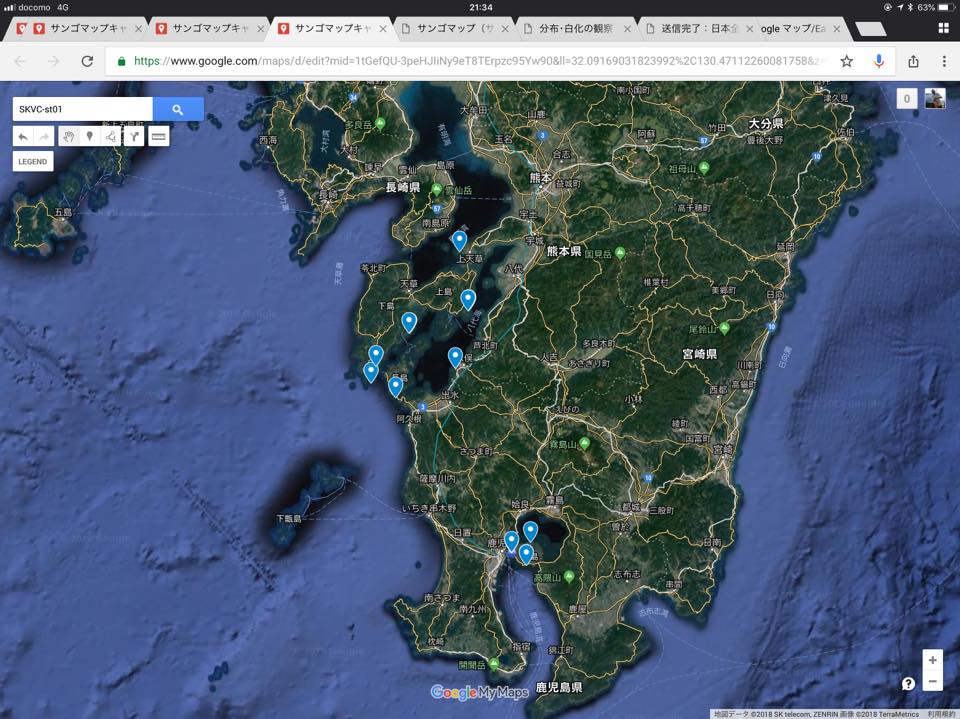Bookmark this page with the star icon
Image resolution: width=960 pixels, height=719 pixels.
tap(847, 61)
